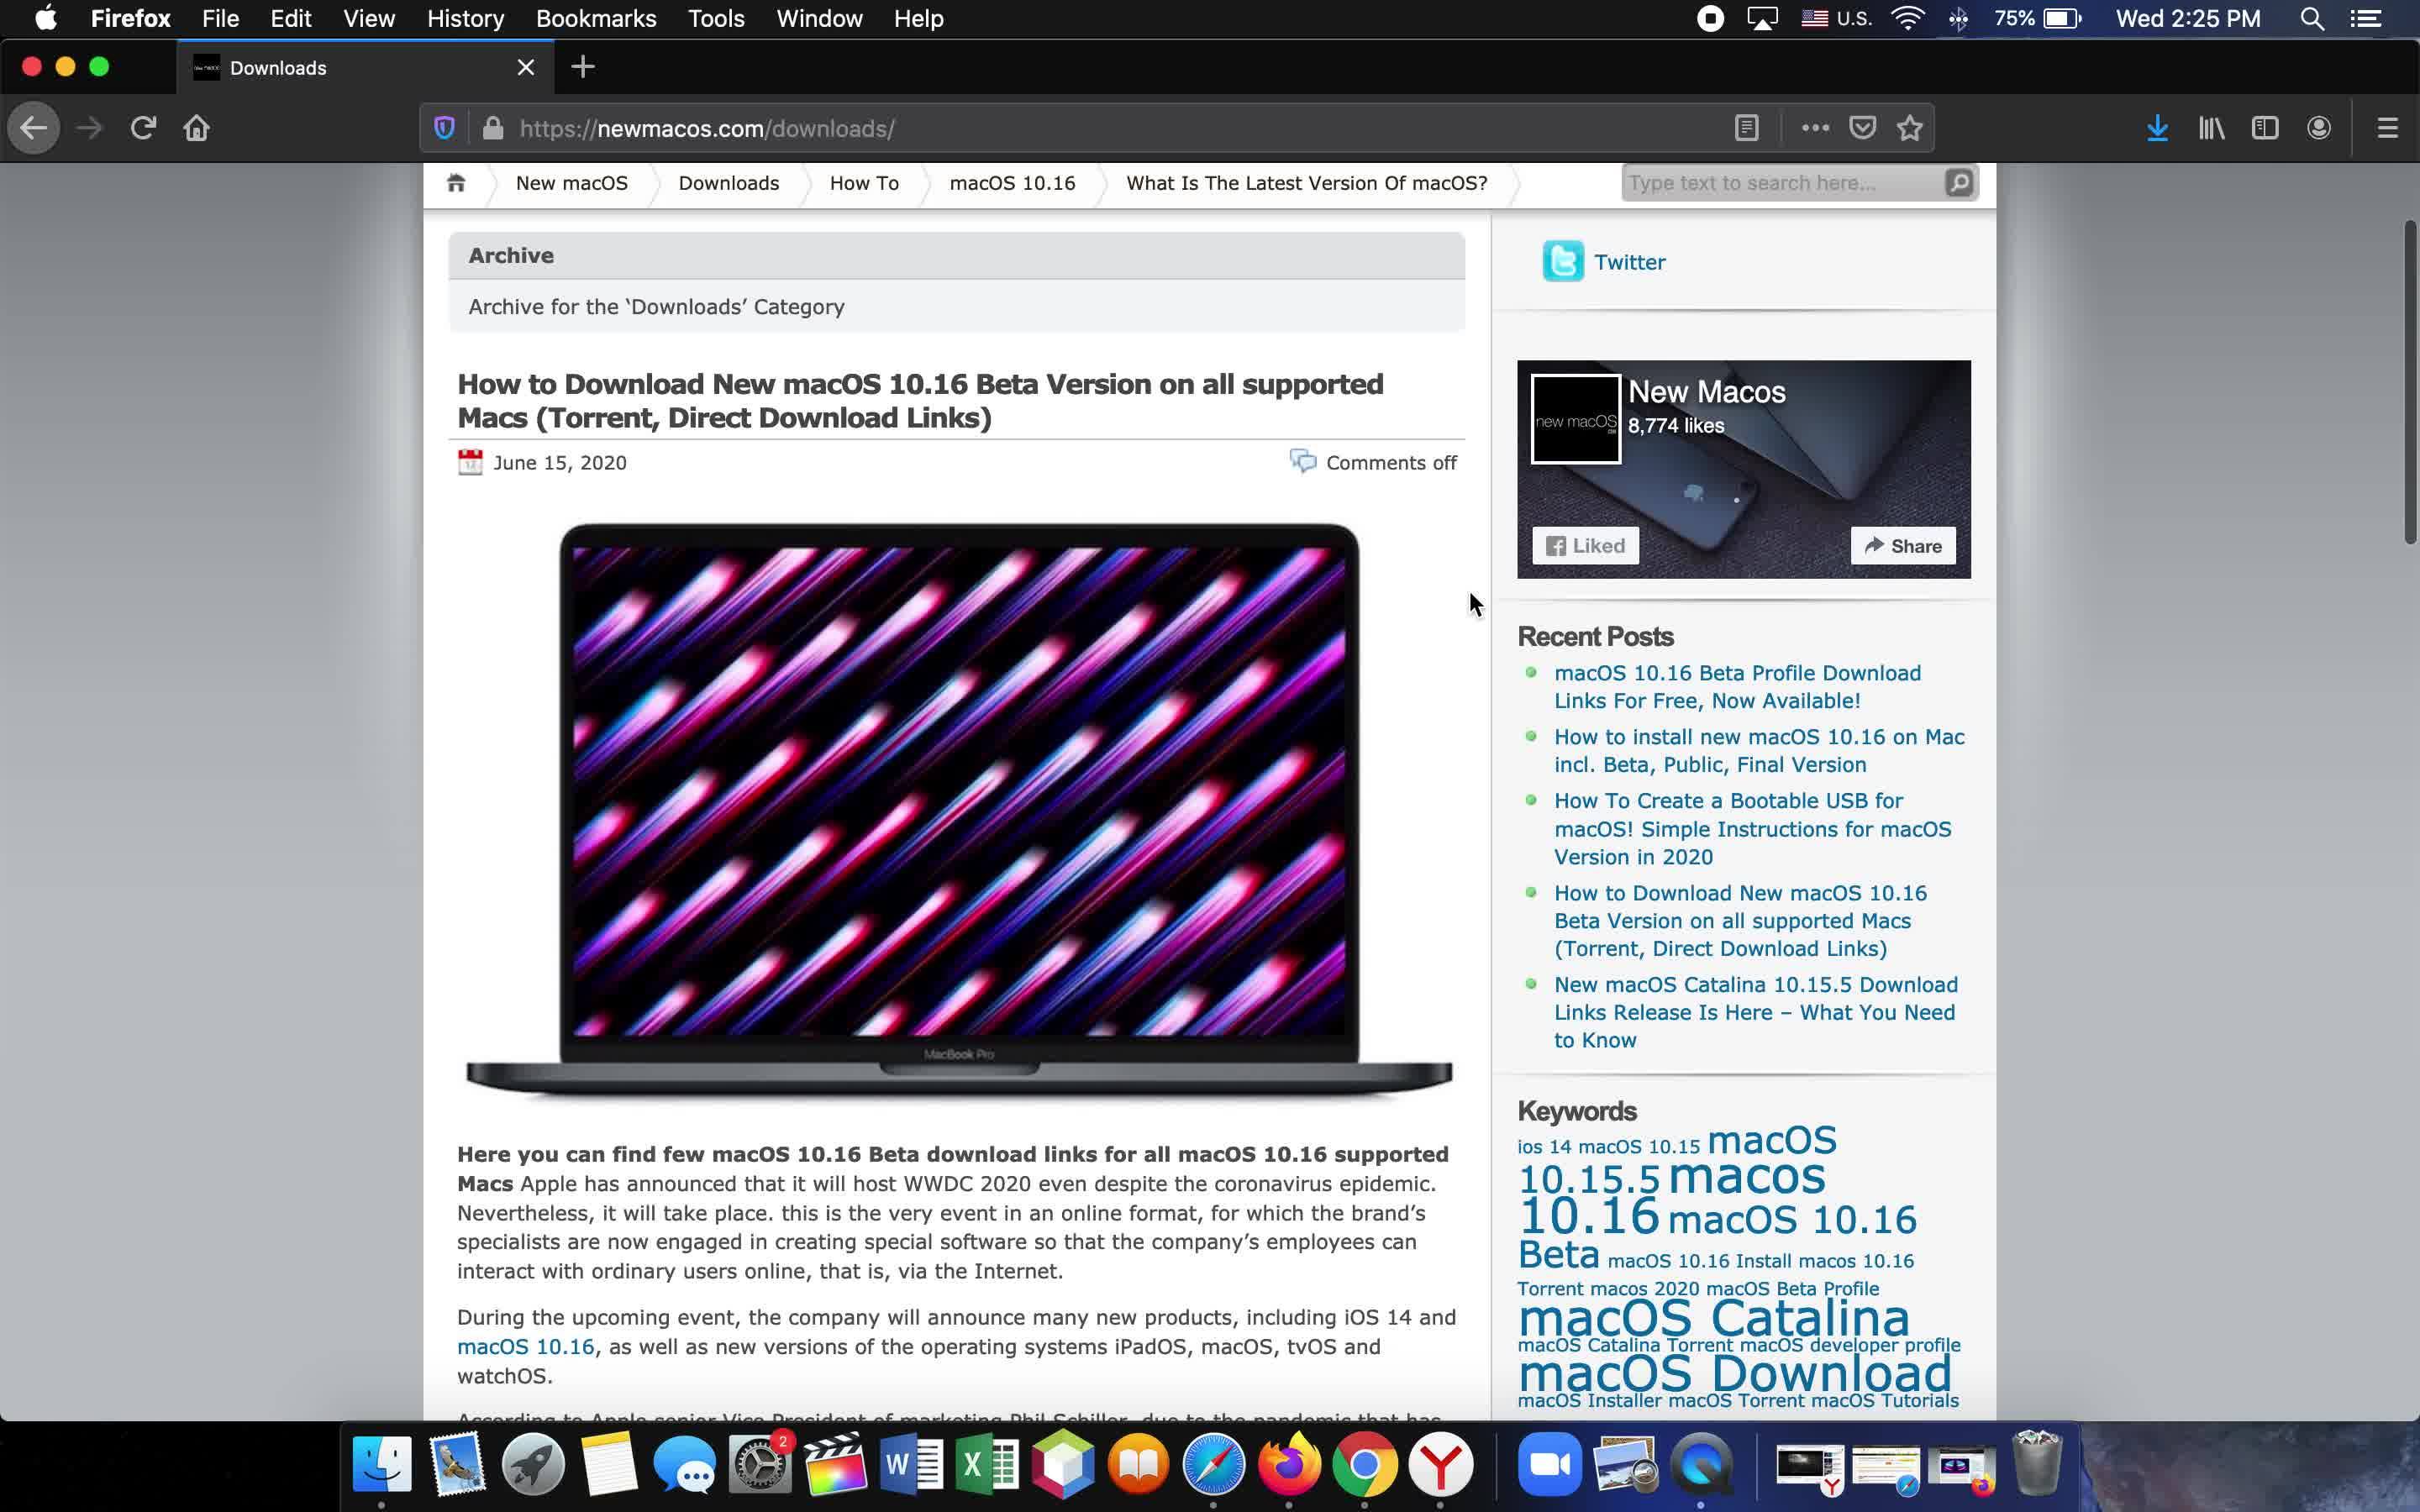
Task: Open the History menu
Action: [x=465, y=19]
